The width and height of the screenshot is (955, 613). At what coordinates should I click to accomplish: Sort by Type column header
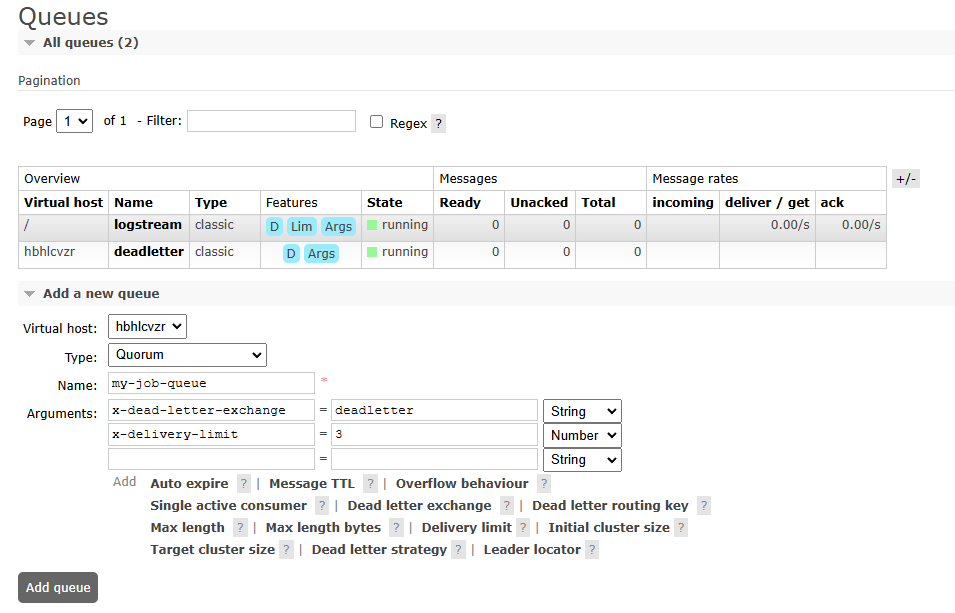pyautogui.click(x=211, y=203)
